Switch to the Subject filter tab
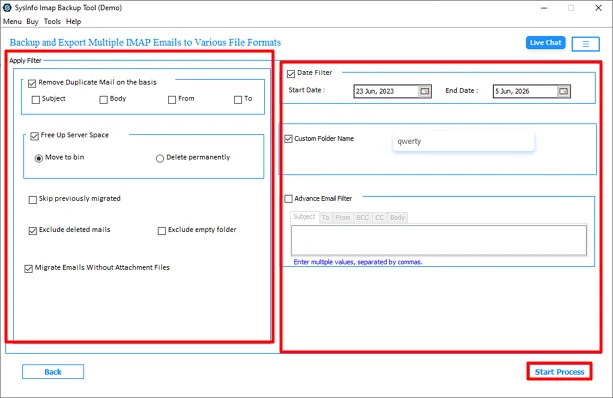The height and width of the screenshot is (398, 613). [x=304, y=217]
